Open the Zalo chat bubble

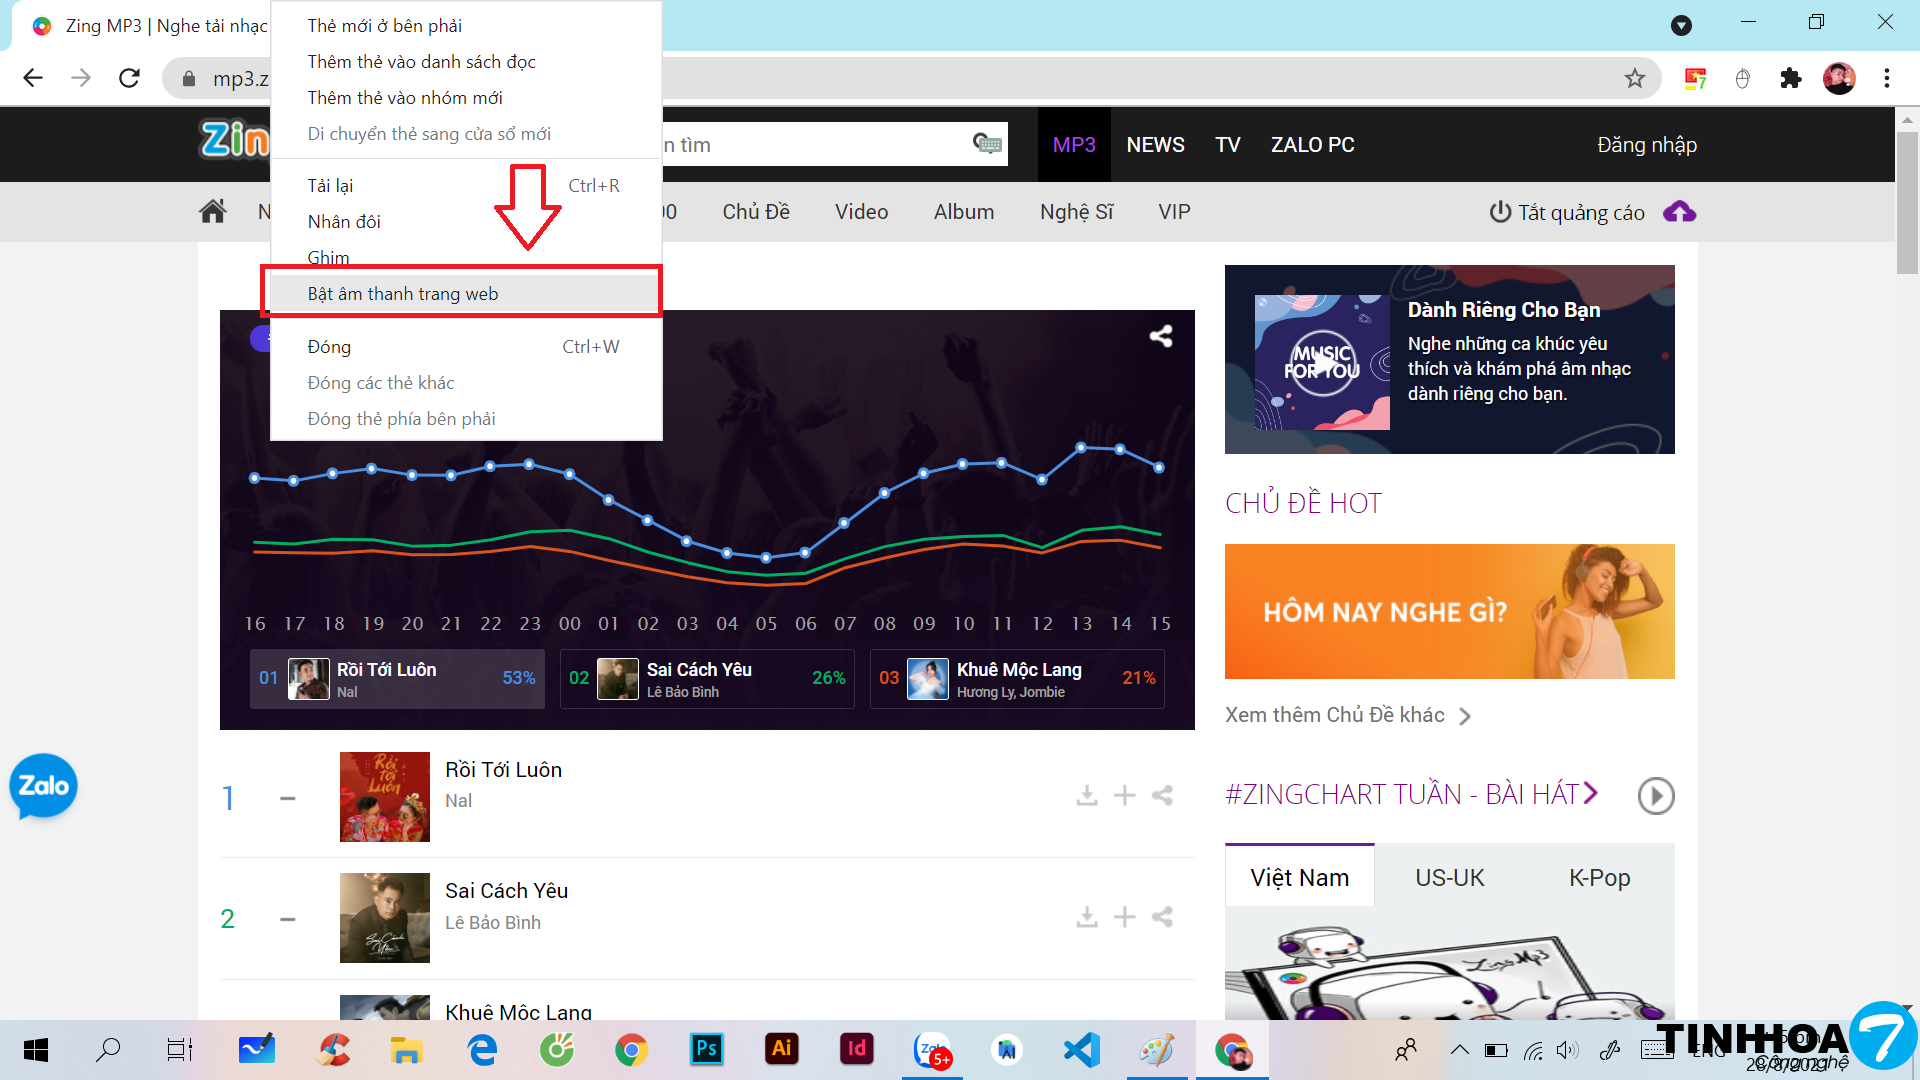coord(43,786)
